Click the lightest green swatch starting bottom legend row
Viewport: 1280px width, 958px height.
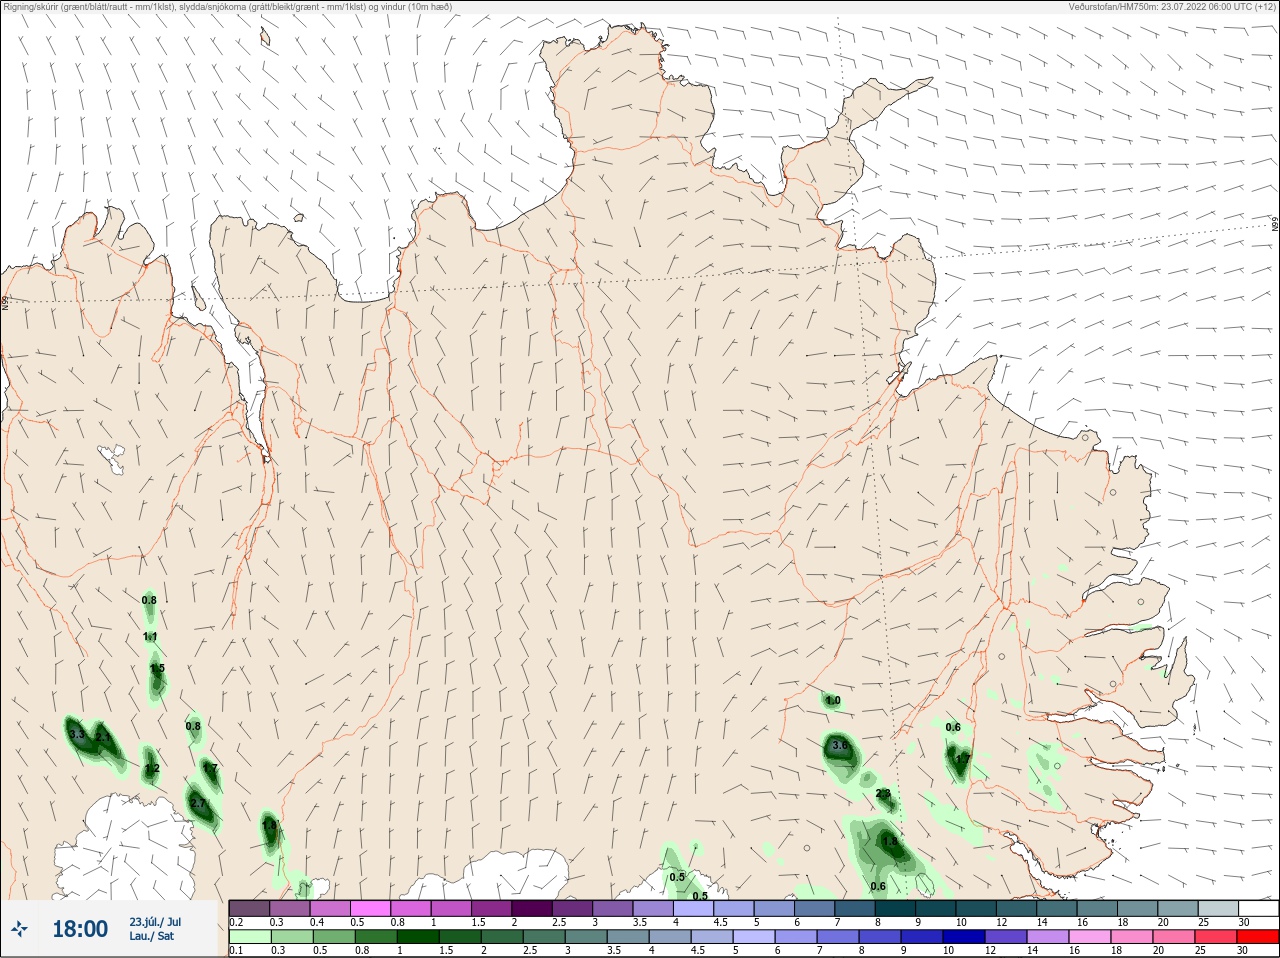pyautogui.click(x=249, y=937)
